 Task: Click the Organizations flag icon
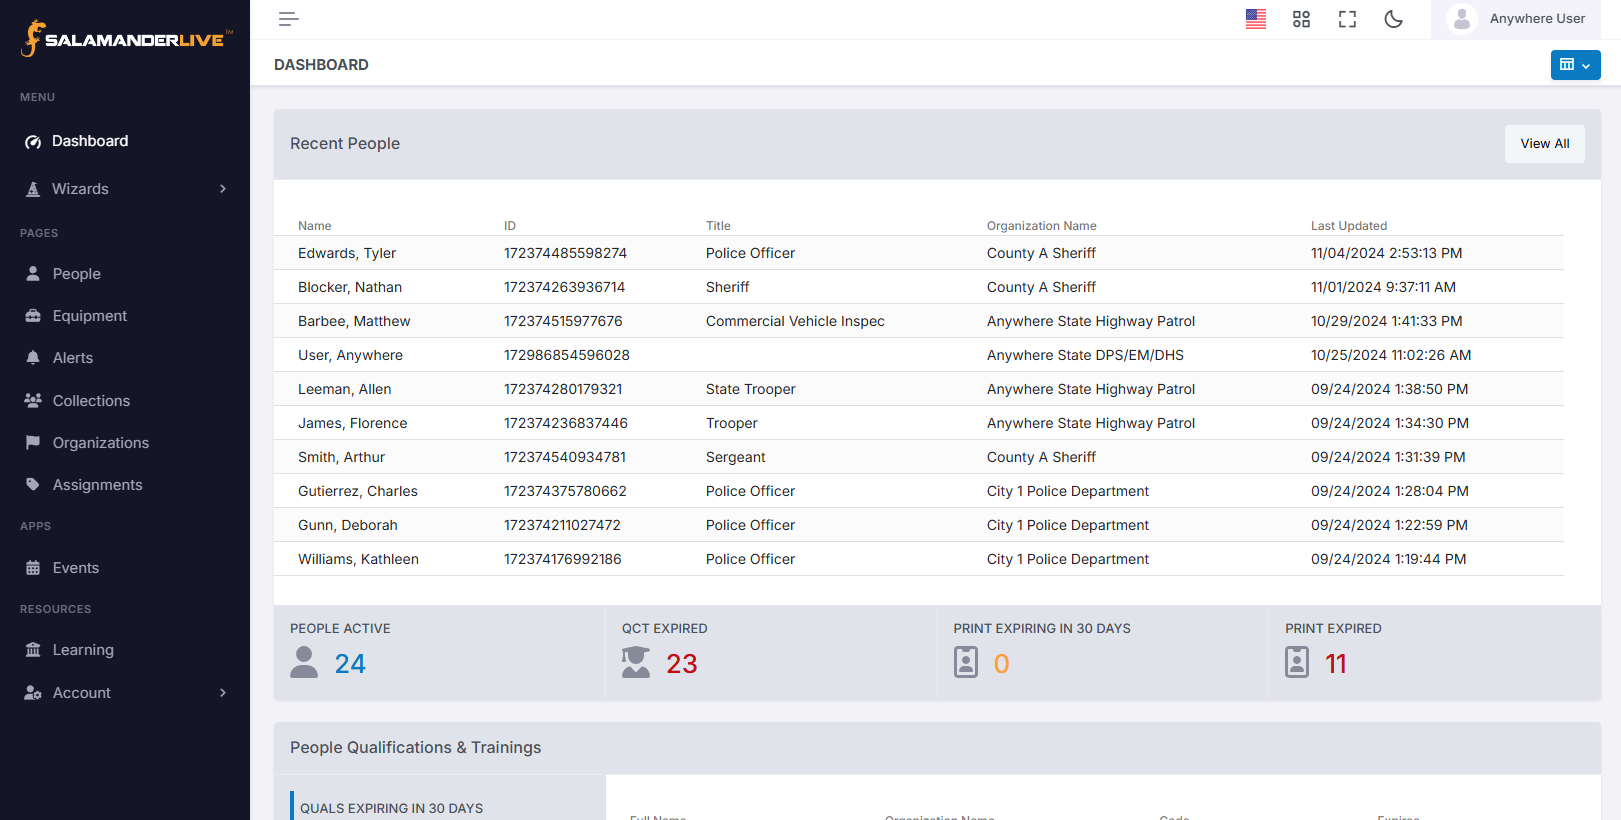tap(33, 442)
